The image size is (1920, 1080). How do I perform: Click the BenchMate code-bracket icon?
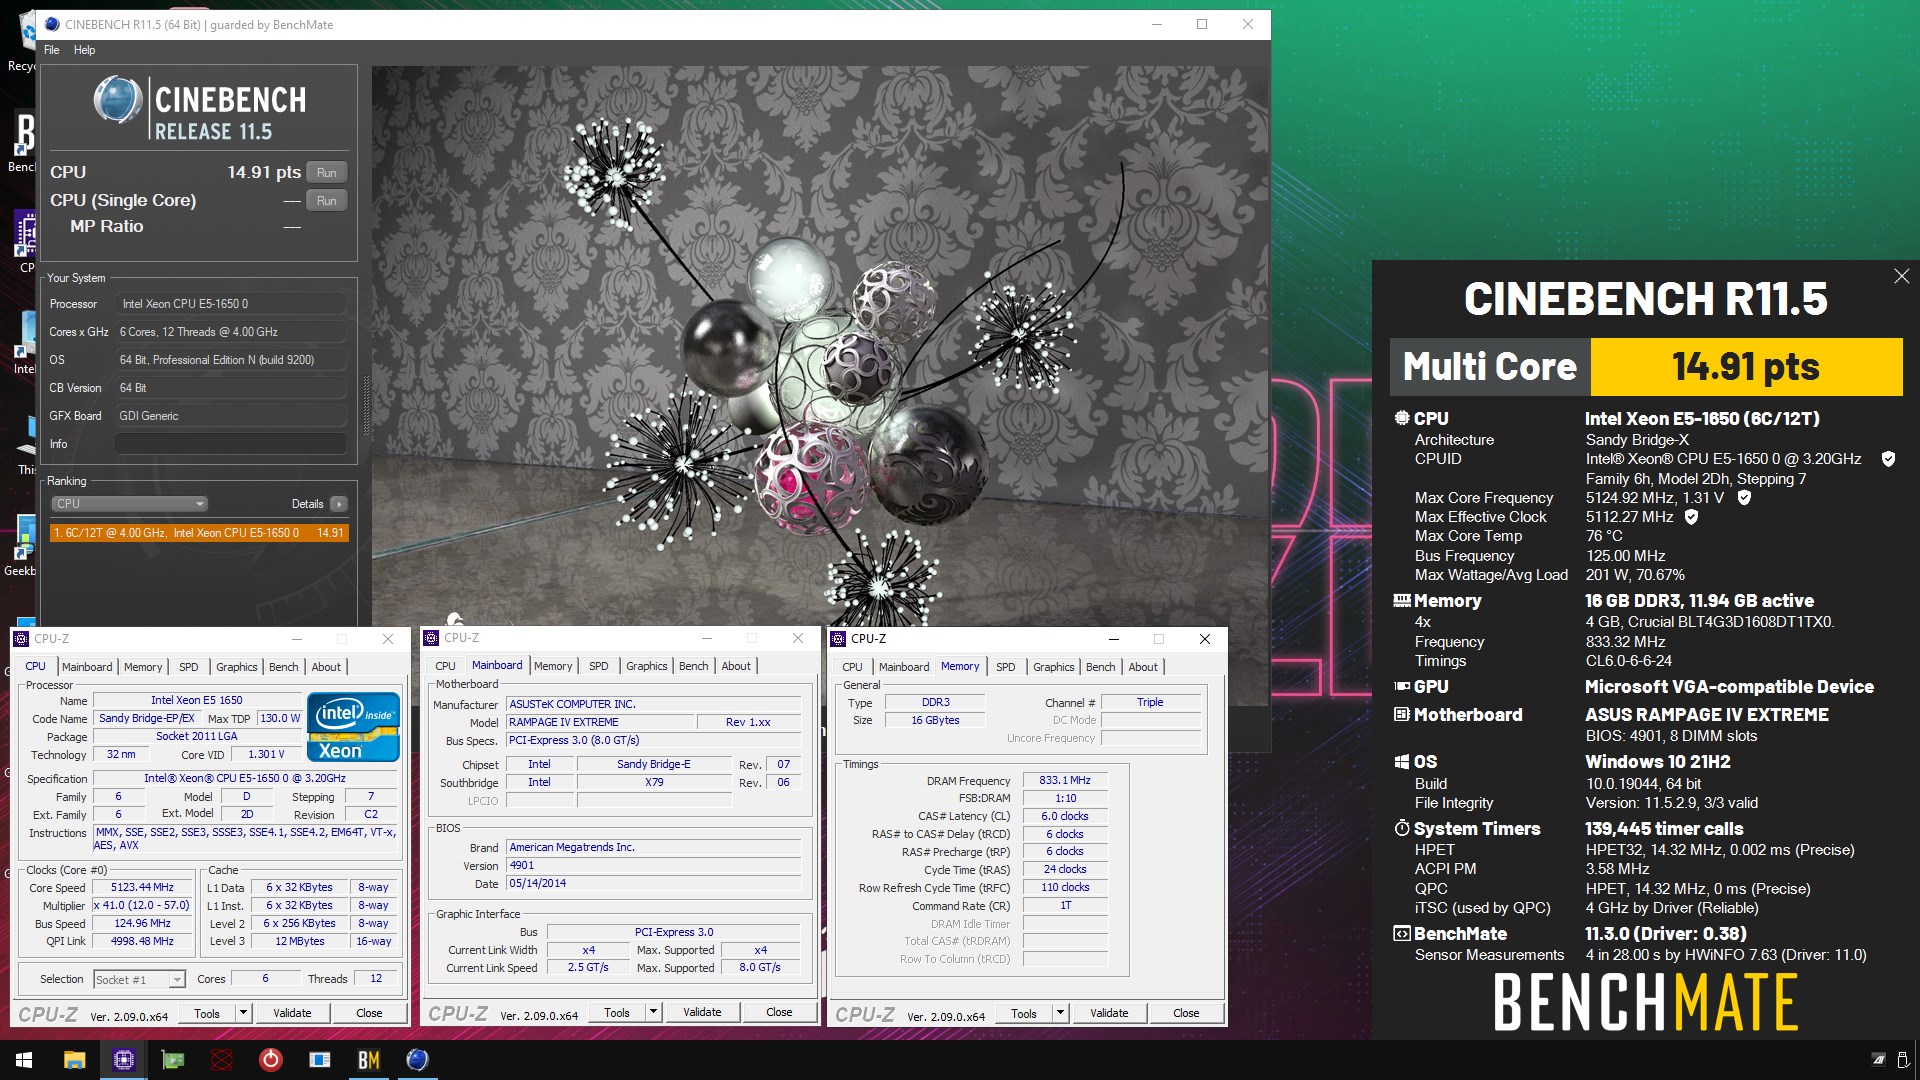(x=1402, y=934)
